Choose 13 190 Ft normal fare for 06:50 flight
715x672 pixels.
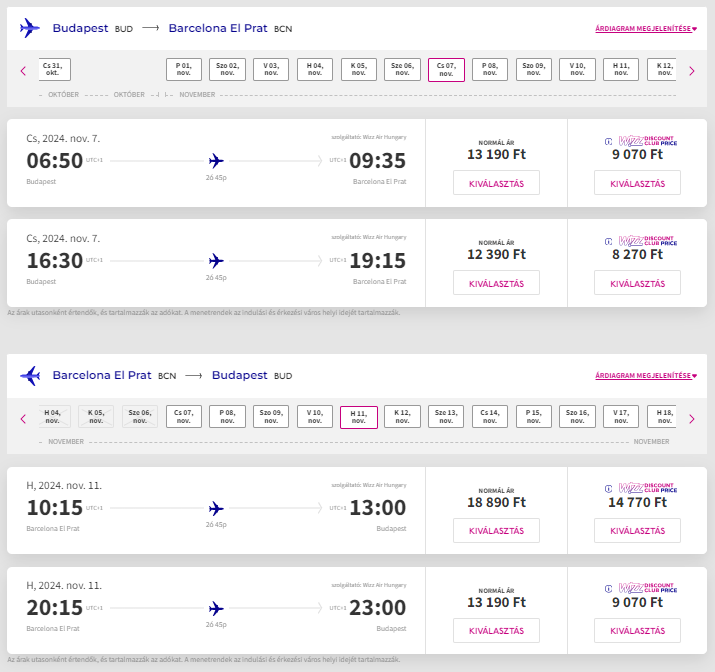tap(496, 183)
